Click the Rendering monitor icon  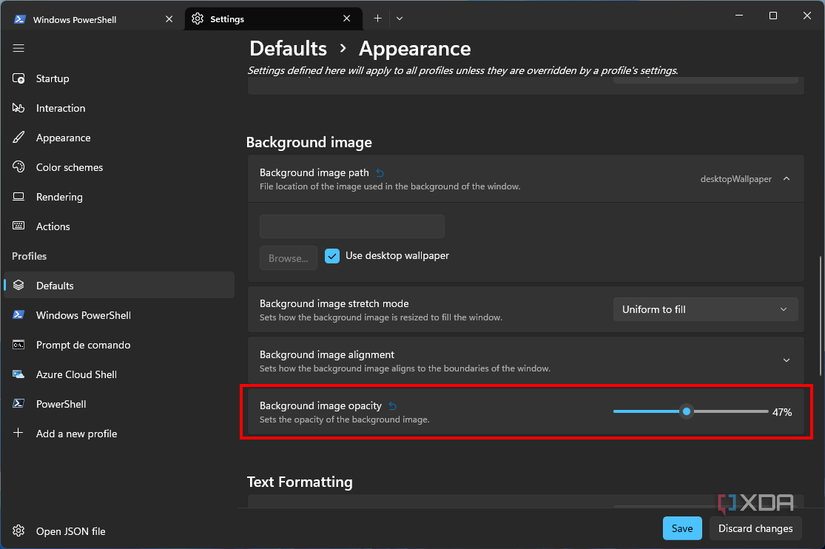pyautogui.click(x=18, y=197)
